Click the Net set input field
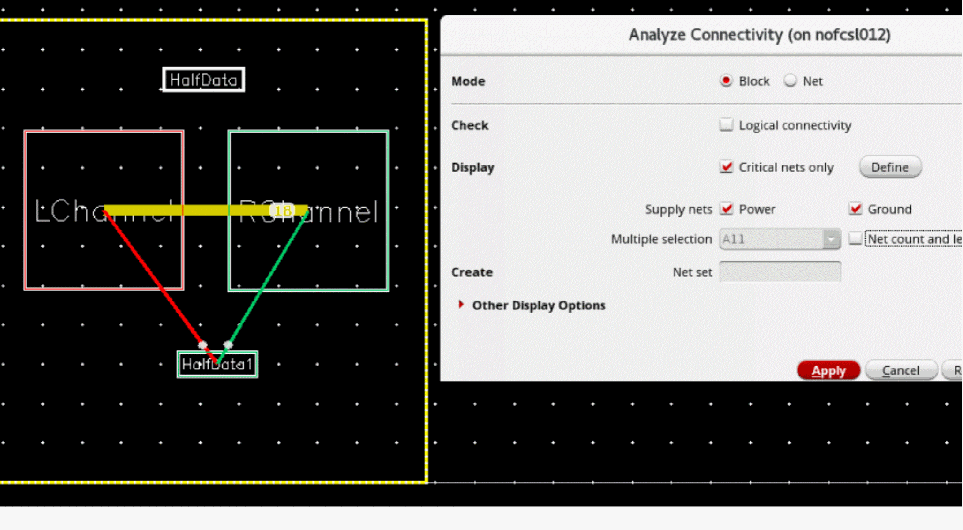 [780, 271]
